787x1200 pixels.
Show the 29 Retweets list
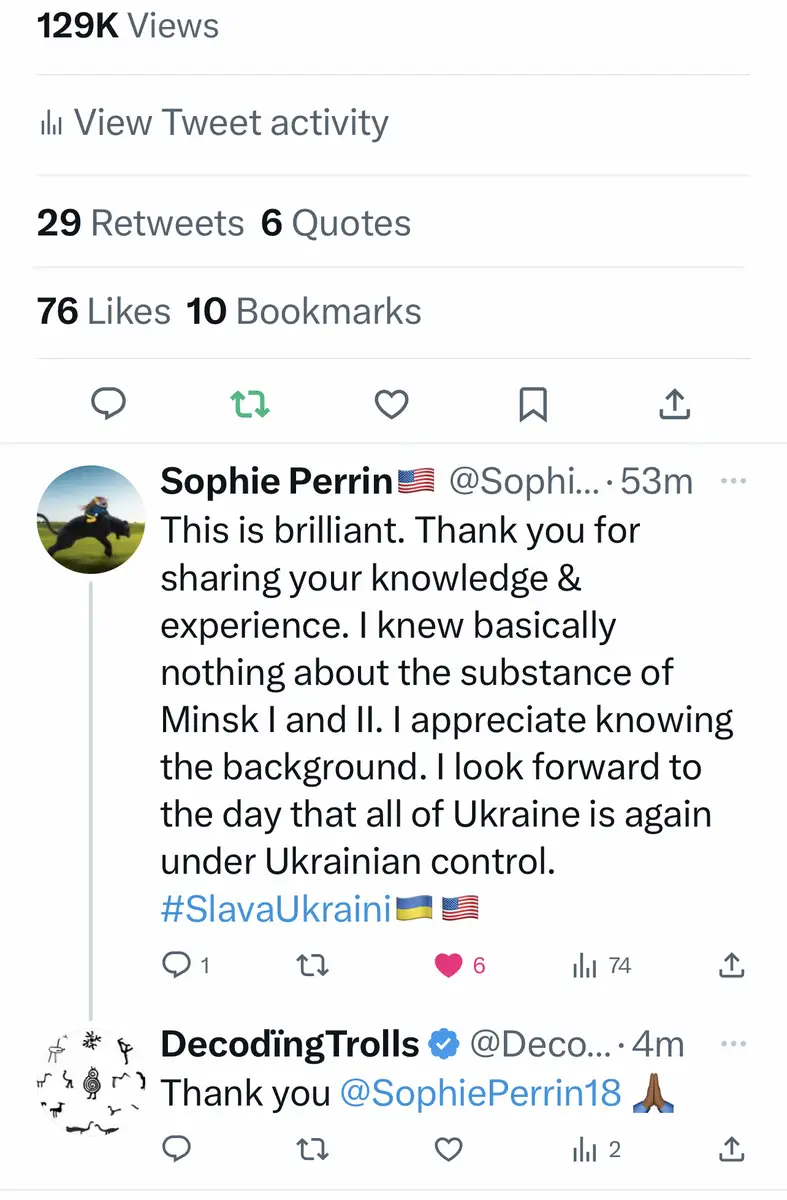click(x=140, y=223)
